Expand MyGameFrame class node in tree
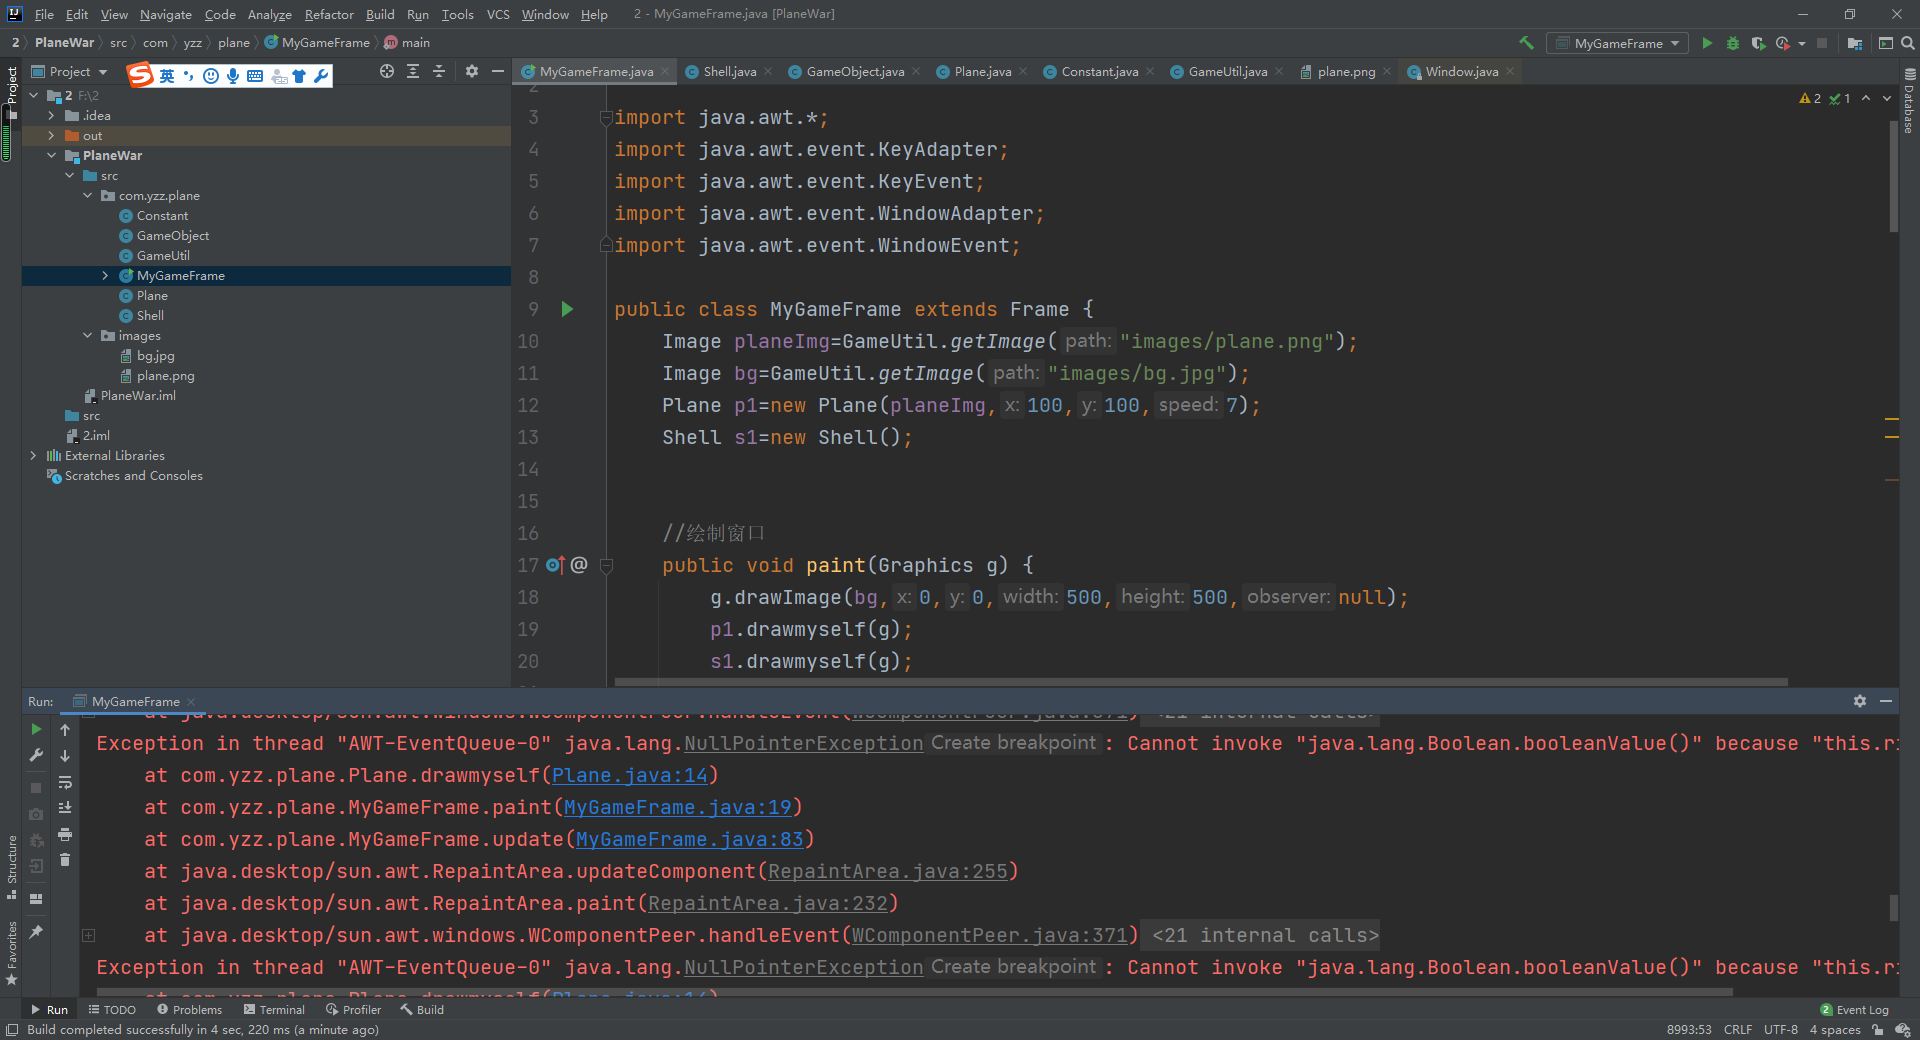1920x1040 pixels. coord(105,275)
